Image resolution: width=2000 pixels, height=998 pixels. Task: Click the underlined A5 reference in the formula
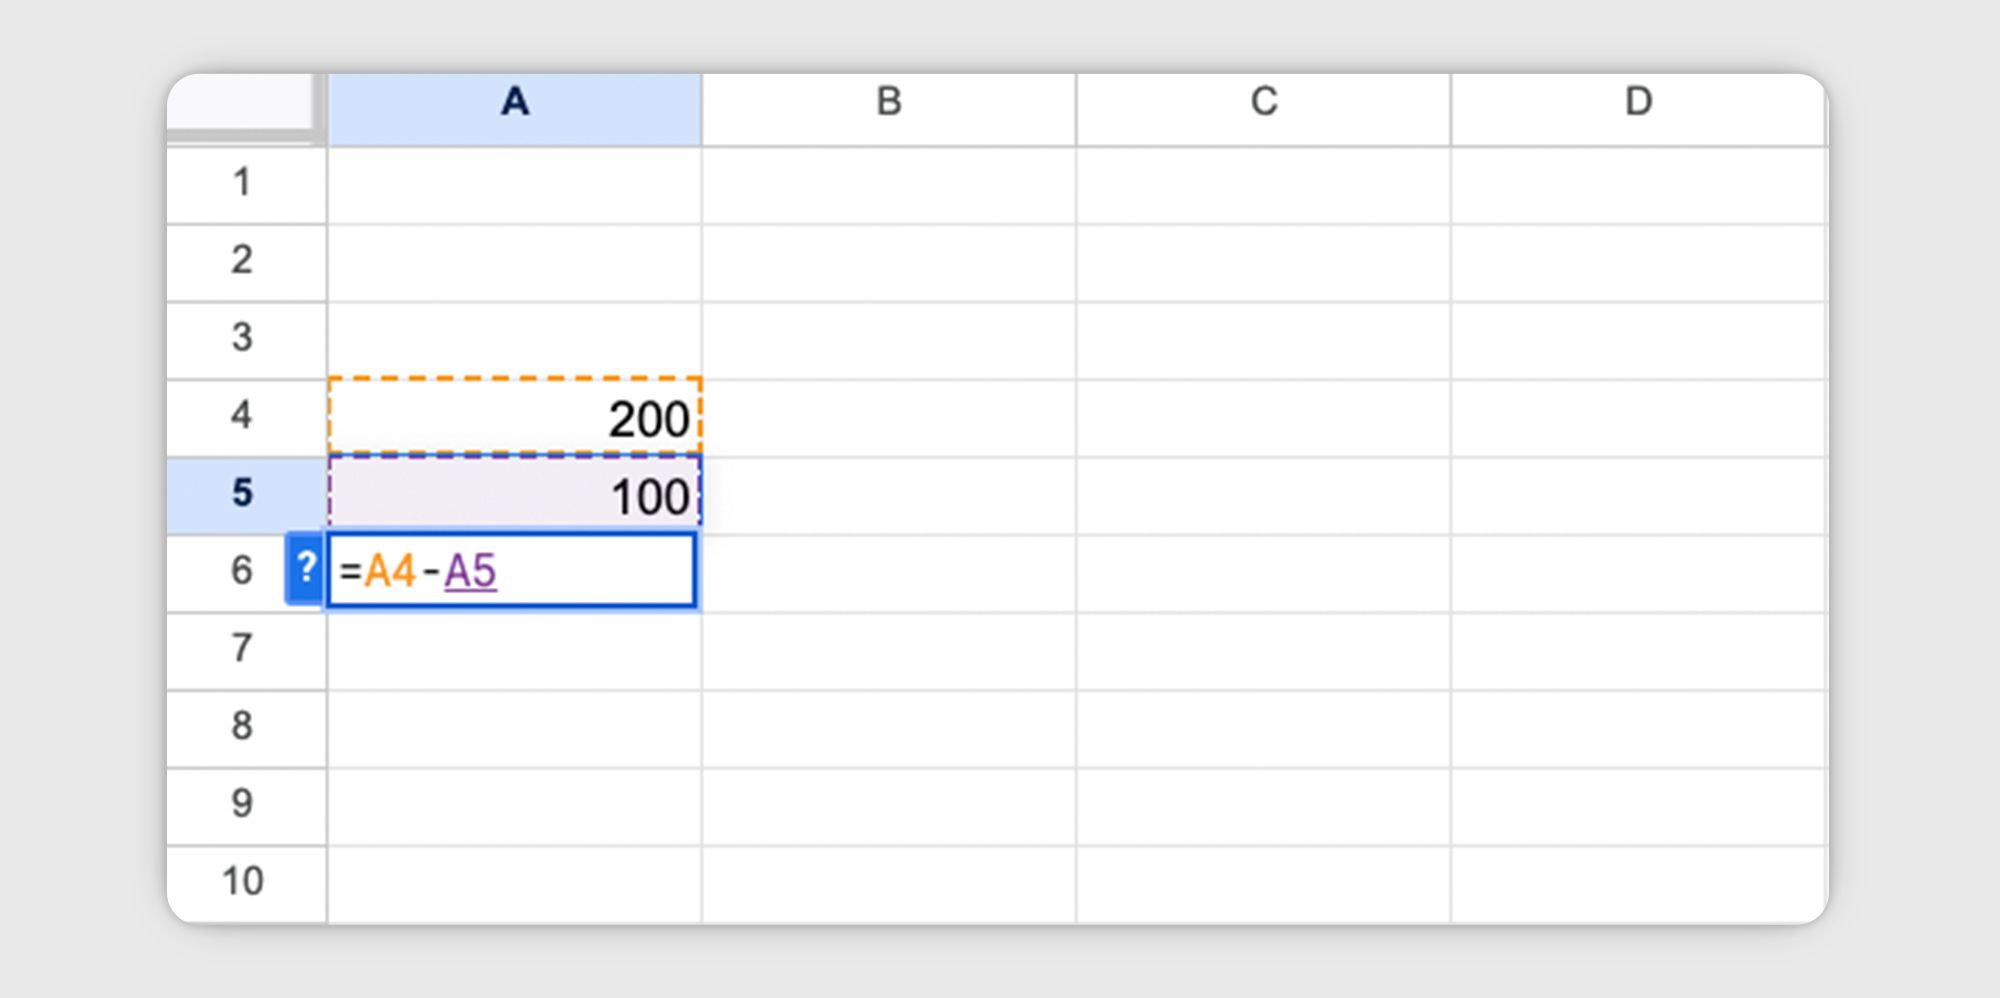pos(472,573)
